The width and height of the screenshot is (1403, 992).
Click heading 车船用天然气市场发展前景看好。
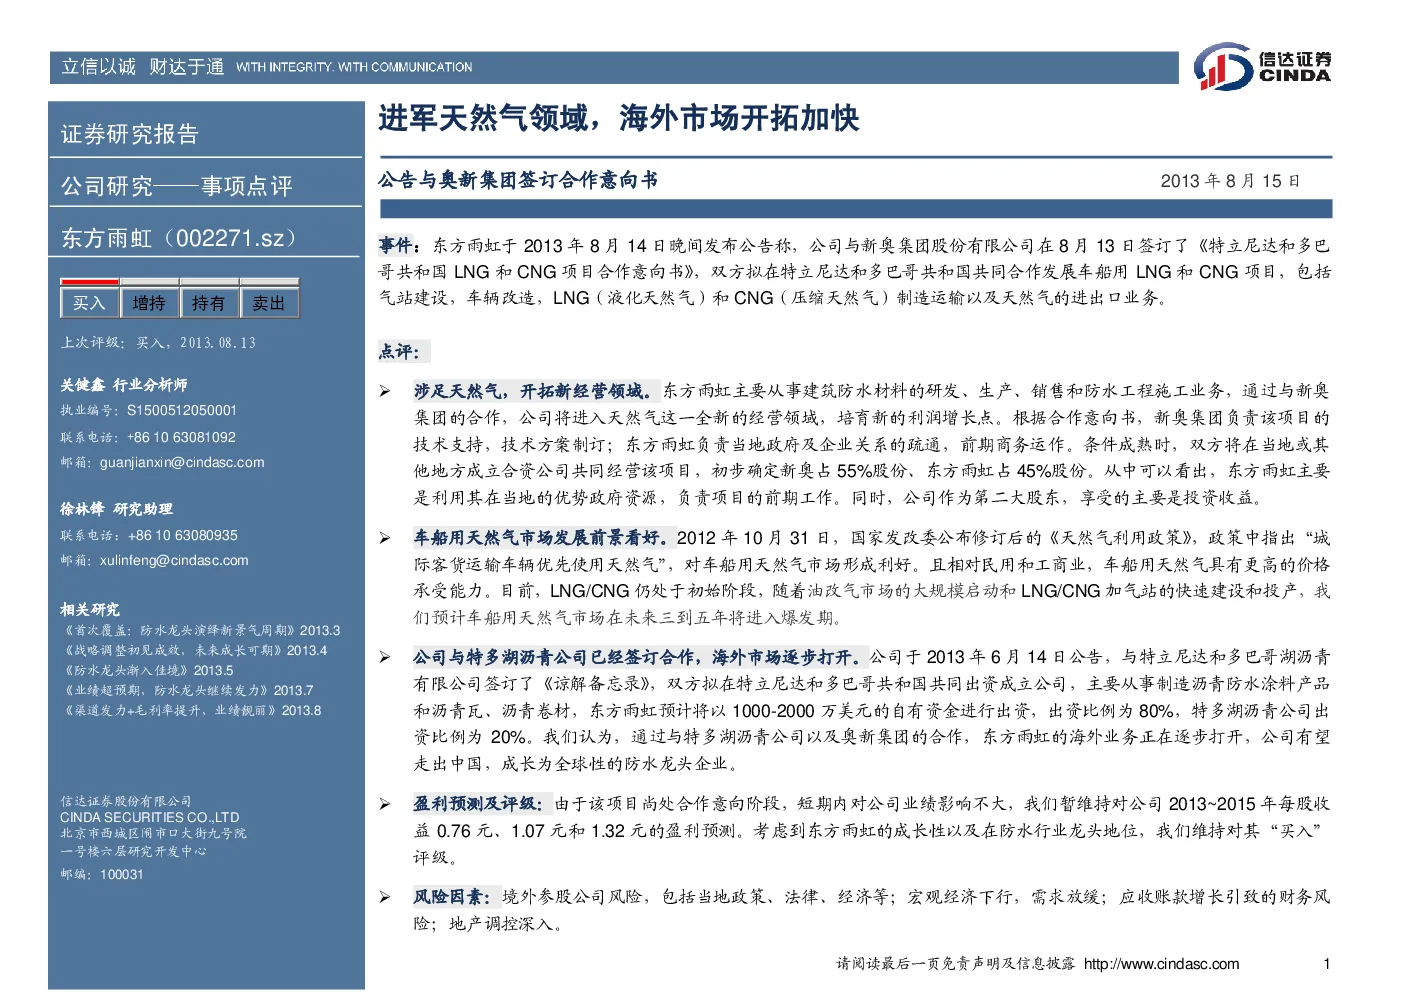[x=544, y=538]
